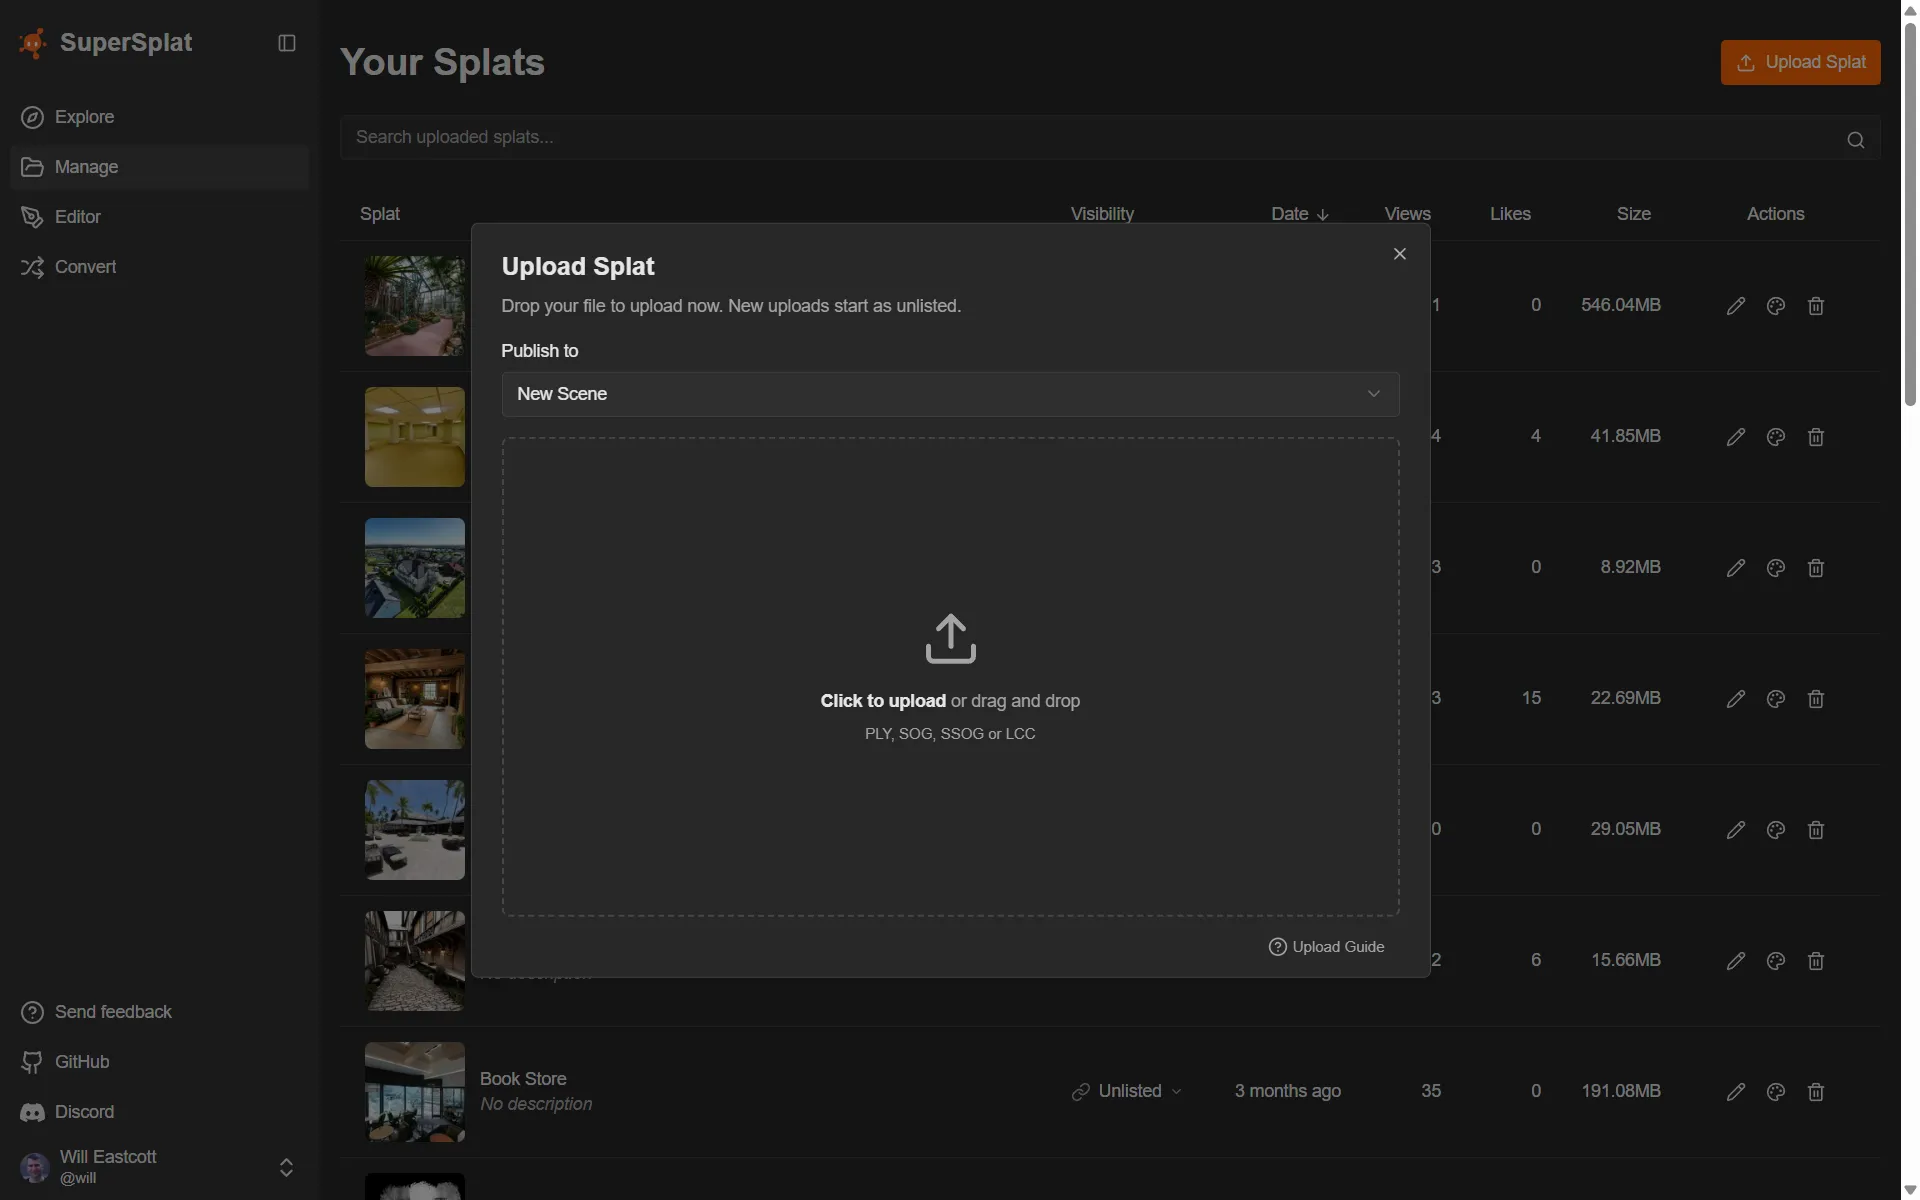Click the Book Store title text
Screen dimensions: 1920x1200
coord(523,1079)
